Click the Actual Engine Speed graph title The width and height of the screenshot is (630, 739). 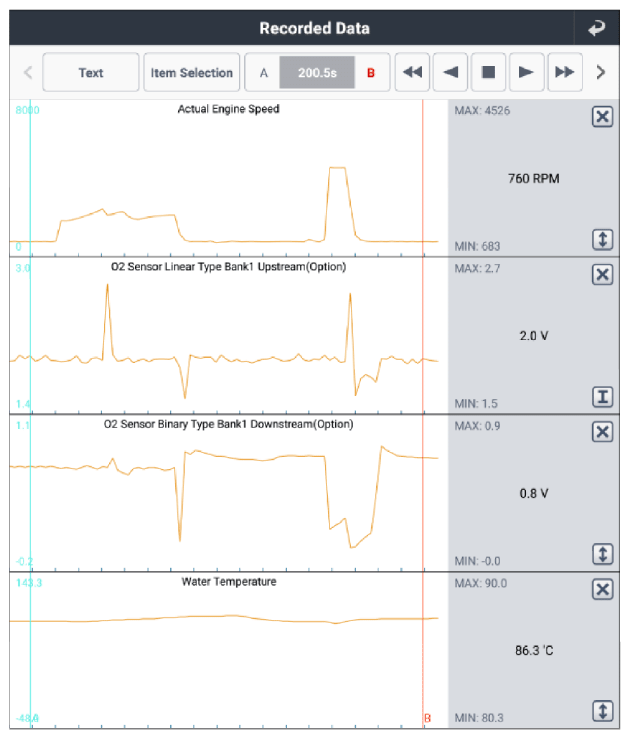coord(229,109)
